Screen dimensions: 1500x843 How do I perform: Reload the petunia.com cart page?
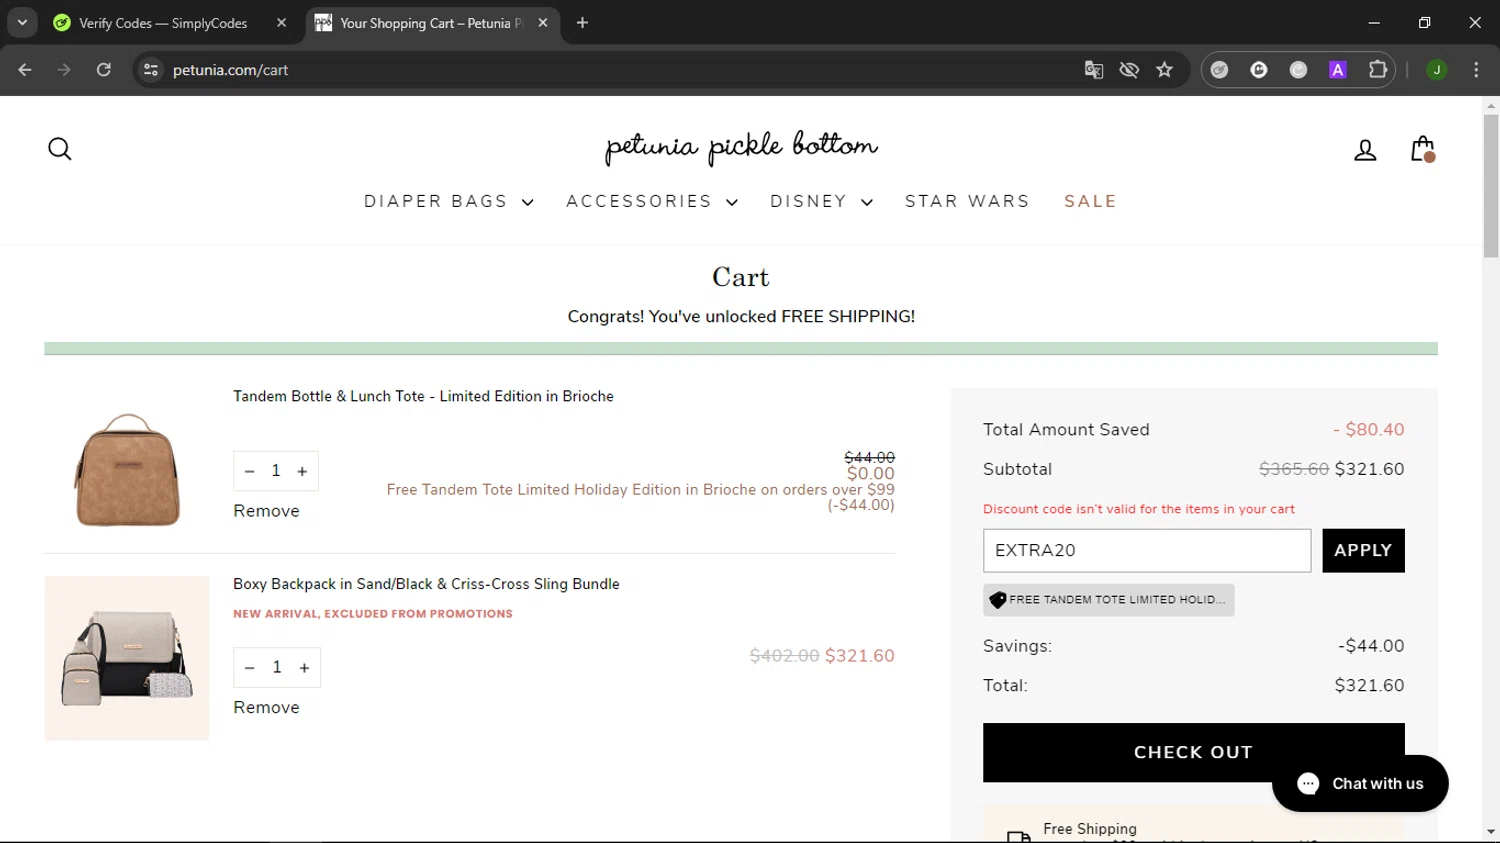[104, 70]
